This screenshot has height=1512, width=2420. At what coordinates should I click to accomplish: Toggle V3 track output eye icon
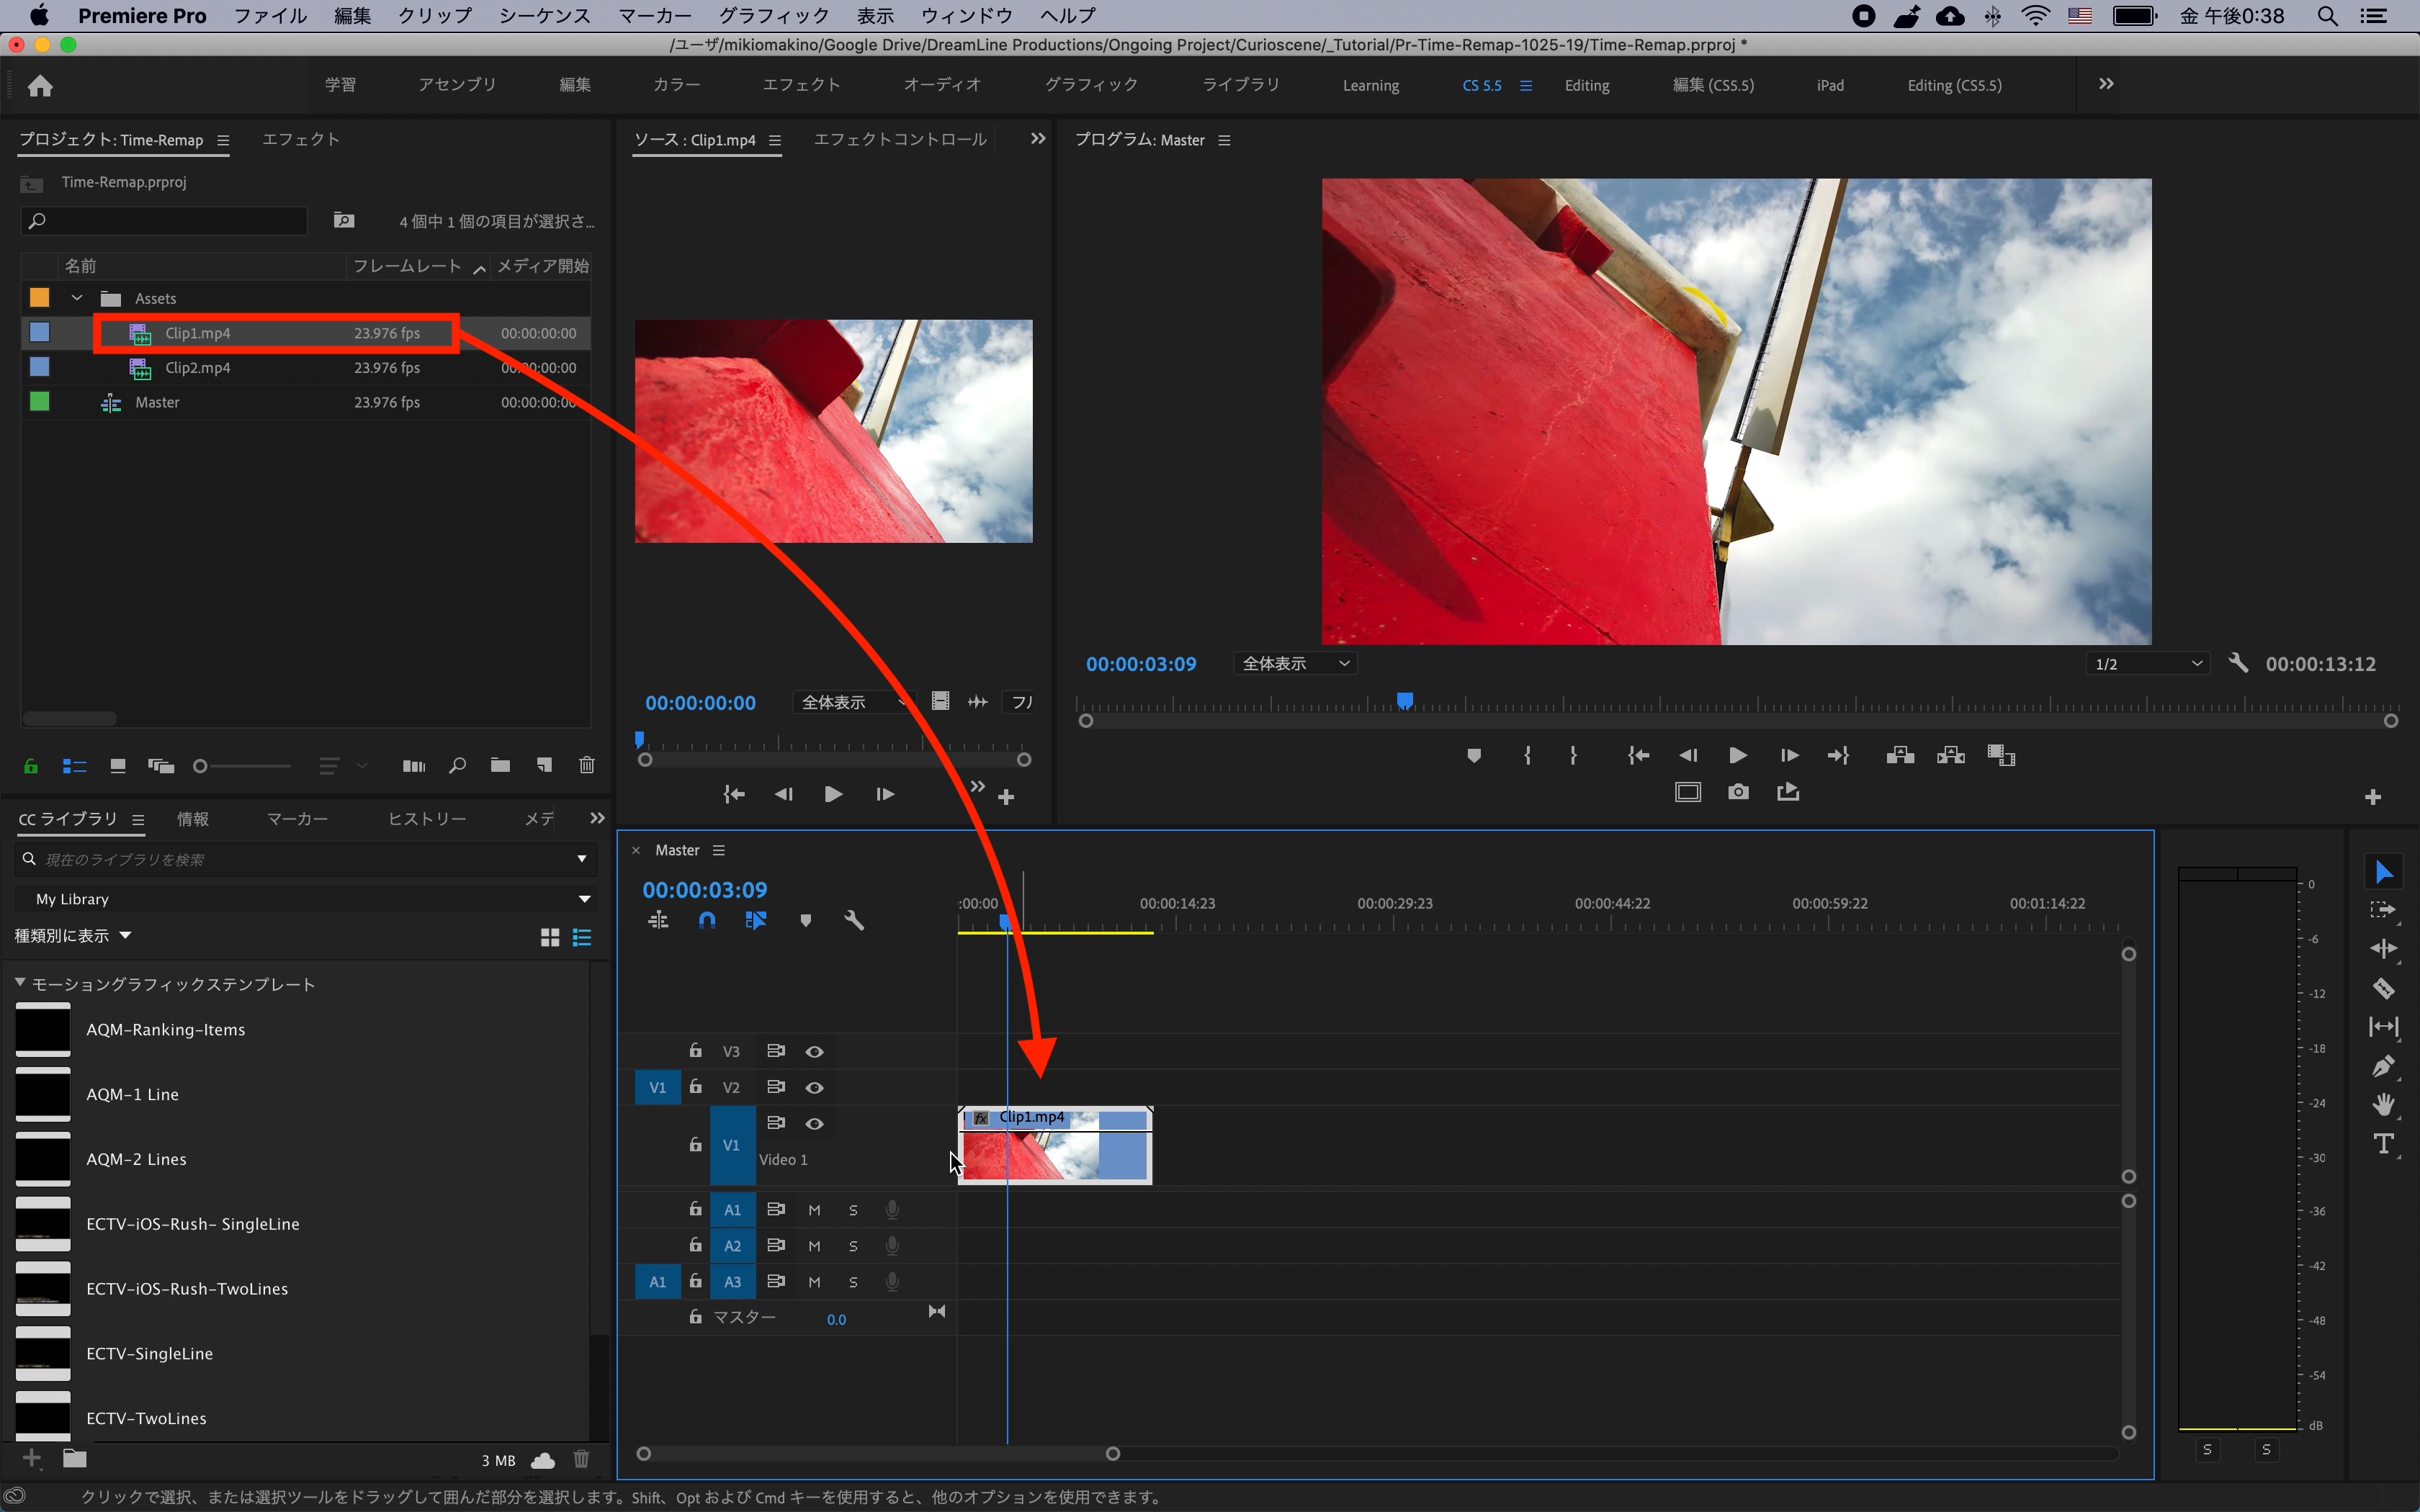(814, 1051)
